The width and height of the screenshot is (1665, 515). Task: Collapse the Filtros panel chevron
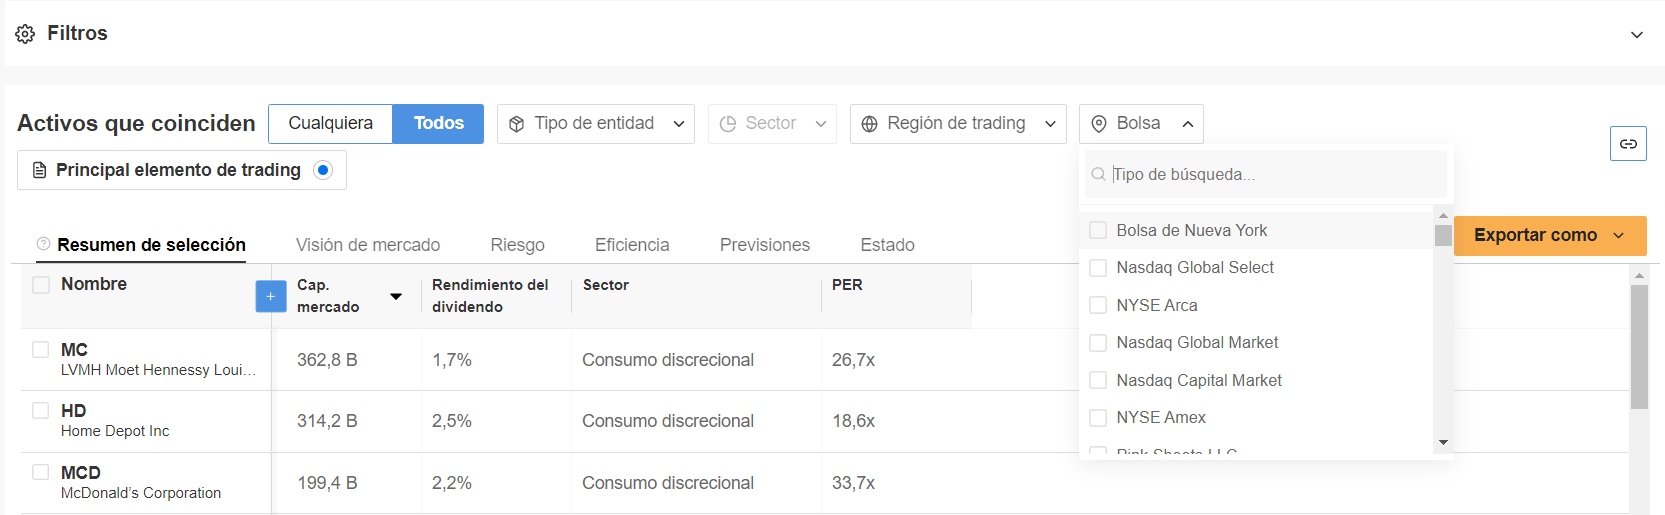(x=1637, y=35)
